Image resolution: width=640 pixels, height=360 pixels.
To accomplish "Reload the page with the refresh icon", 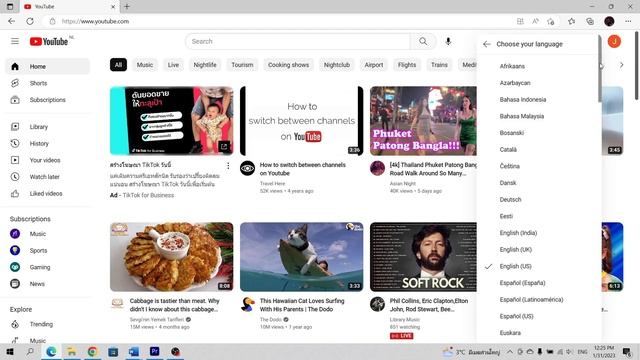I will (30, 21).
